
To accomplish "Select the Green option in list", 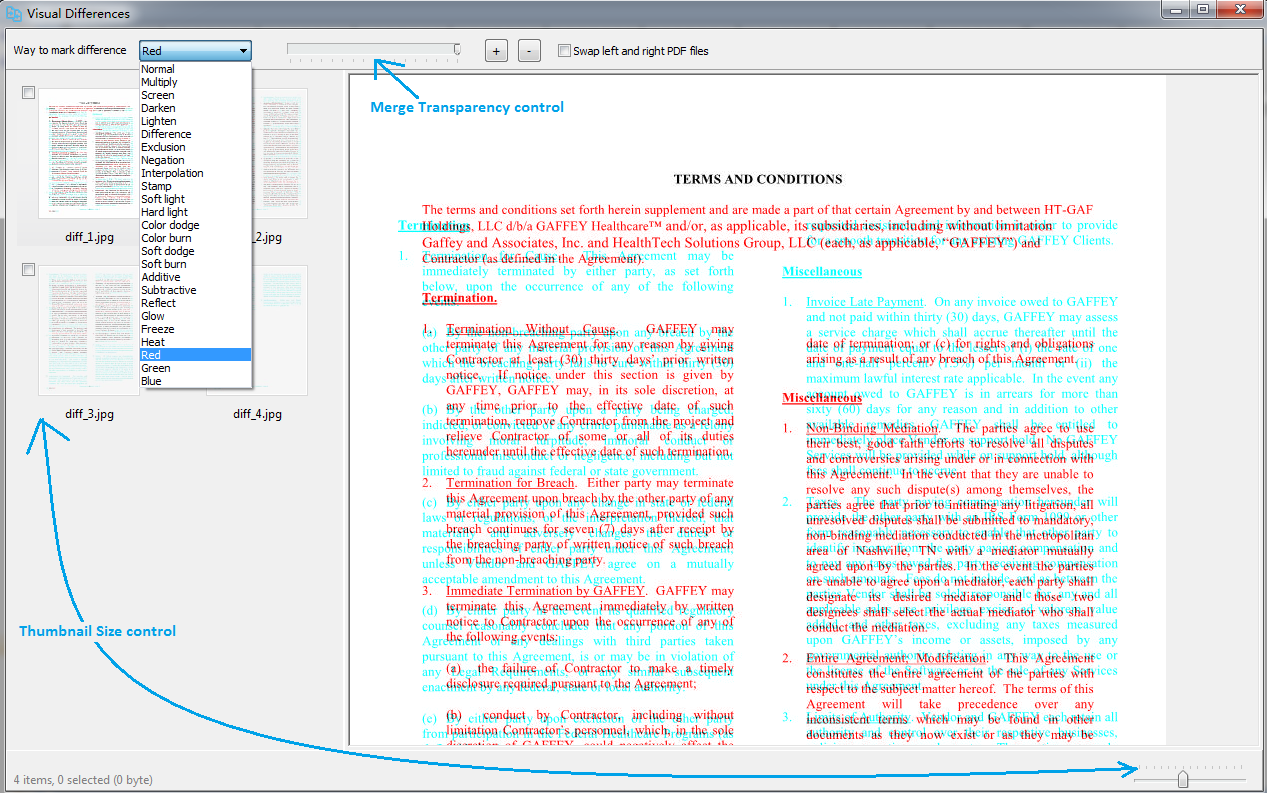I will pos(196,368).
